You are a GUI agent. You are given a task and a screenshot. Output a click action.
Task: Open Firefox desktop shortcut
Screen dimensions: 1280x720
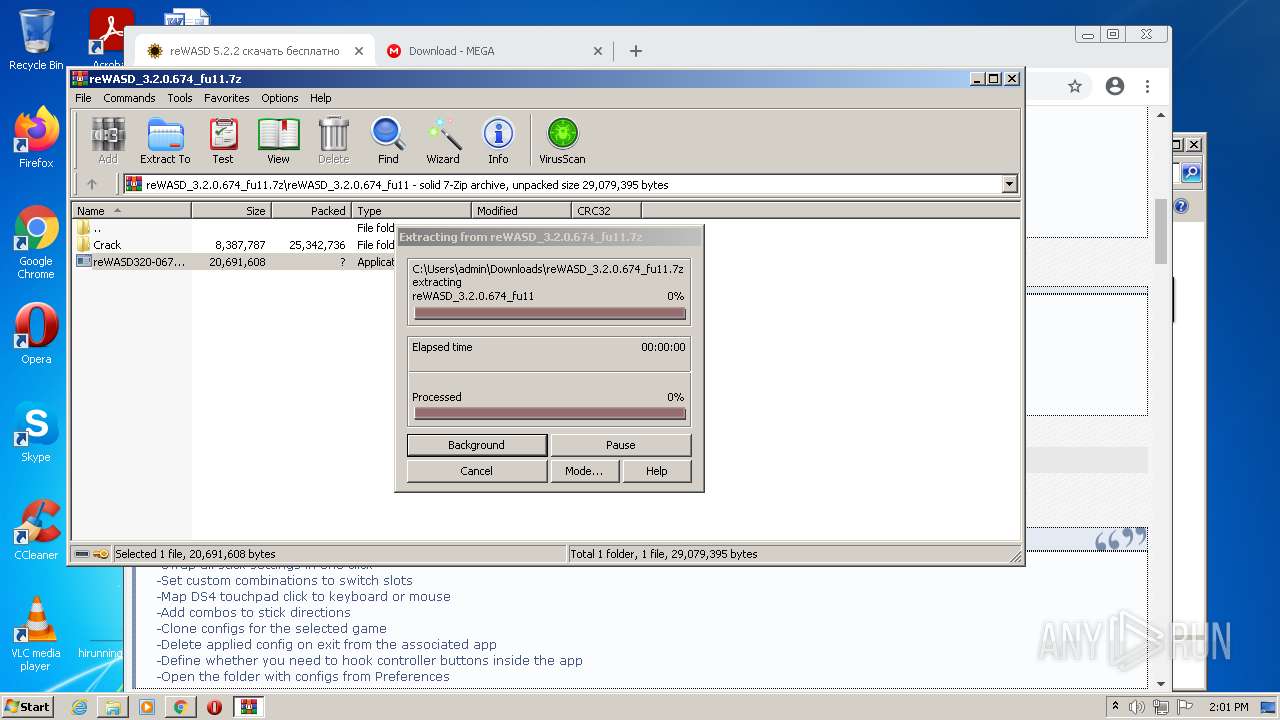click(x=36, y=138)
